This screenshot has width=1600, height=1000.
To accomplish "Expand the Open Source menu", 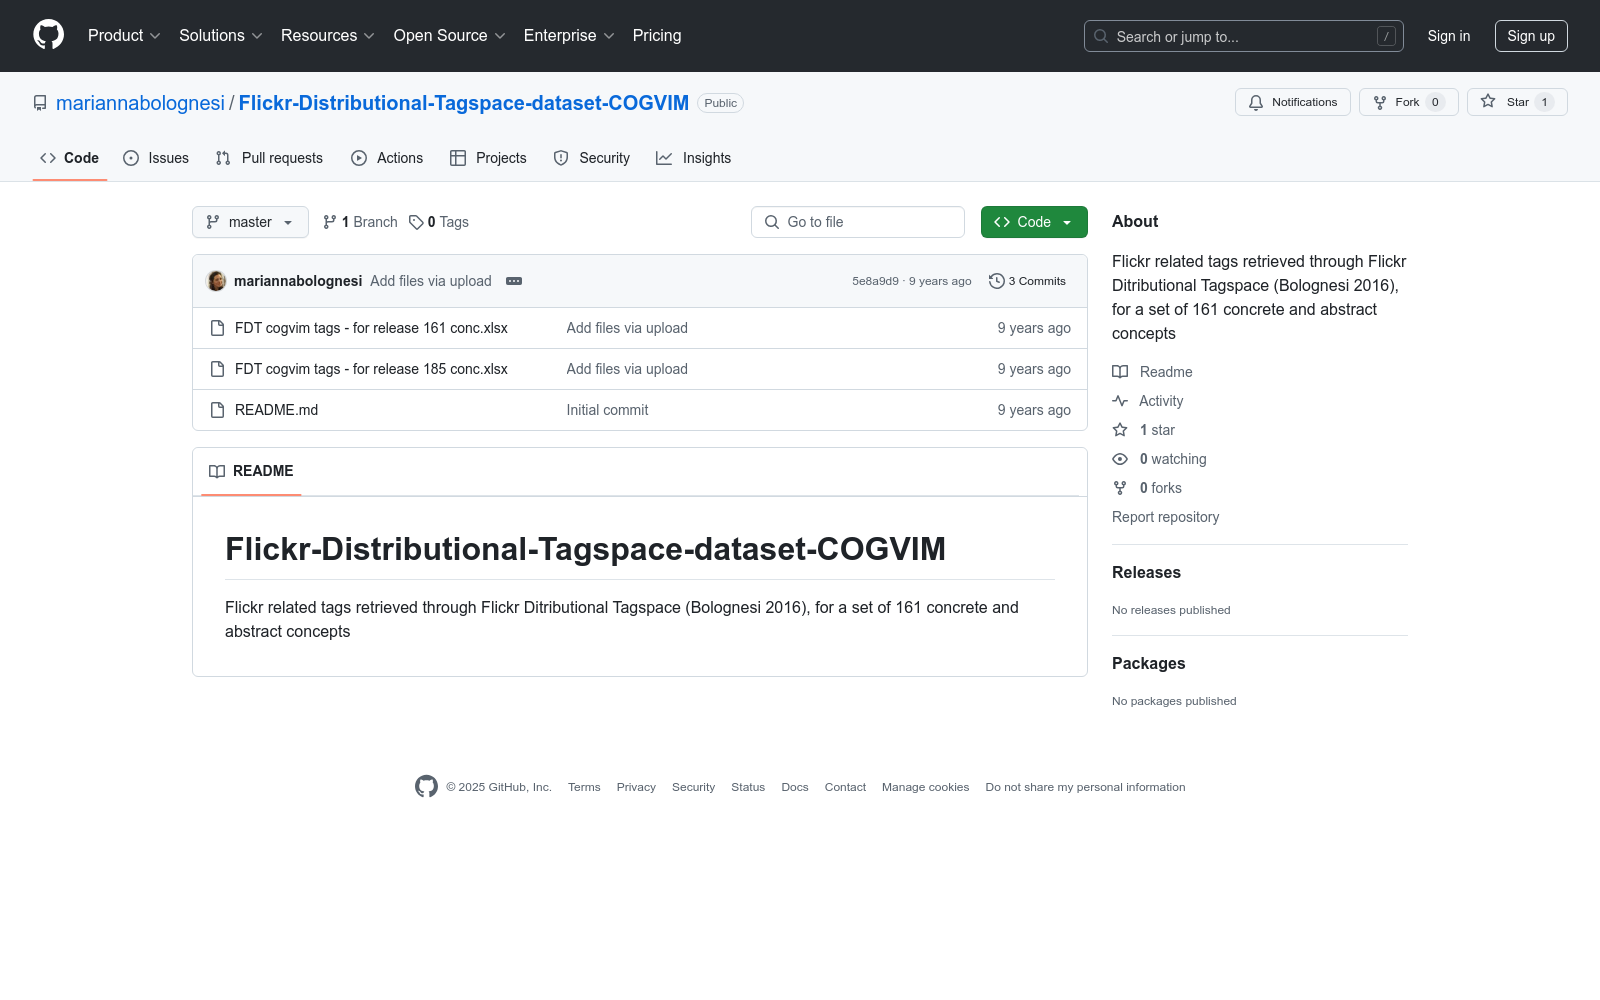I will [449, 35].
